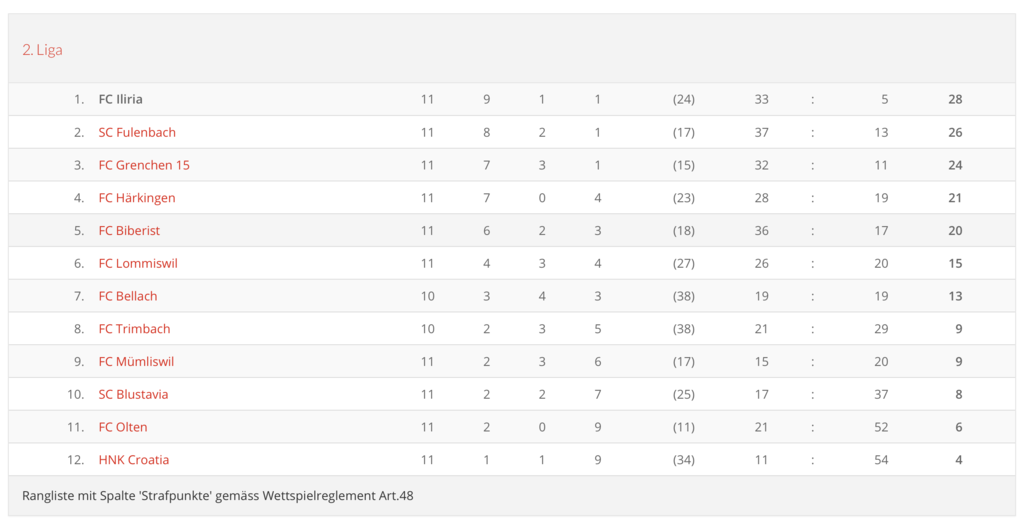Open SC Blustavia team page
The width and height of the screenshot is (1024, 531).
pyautogui.click(x=133, y=394)
